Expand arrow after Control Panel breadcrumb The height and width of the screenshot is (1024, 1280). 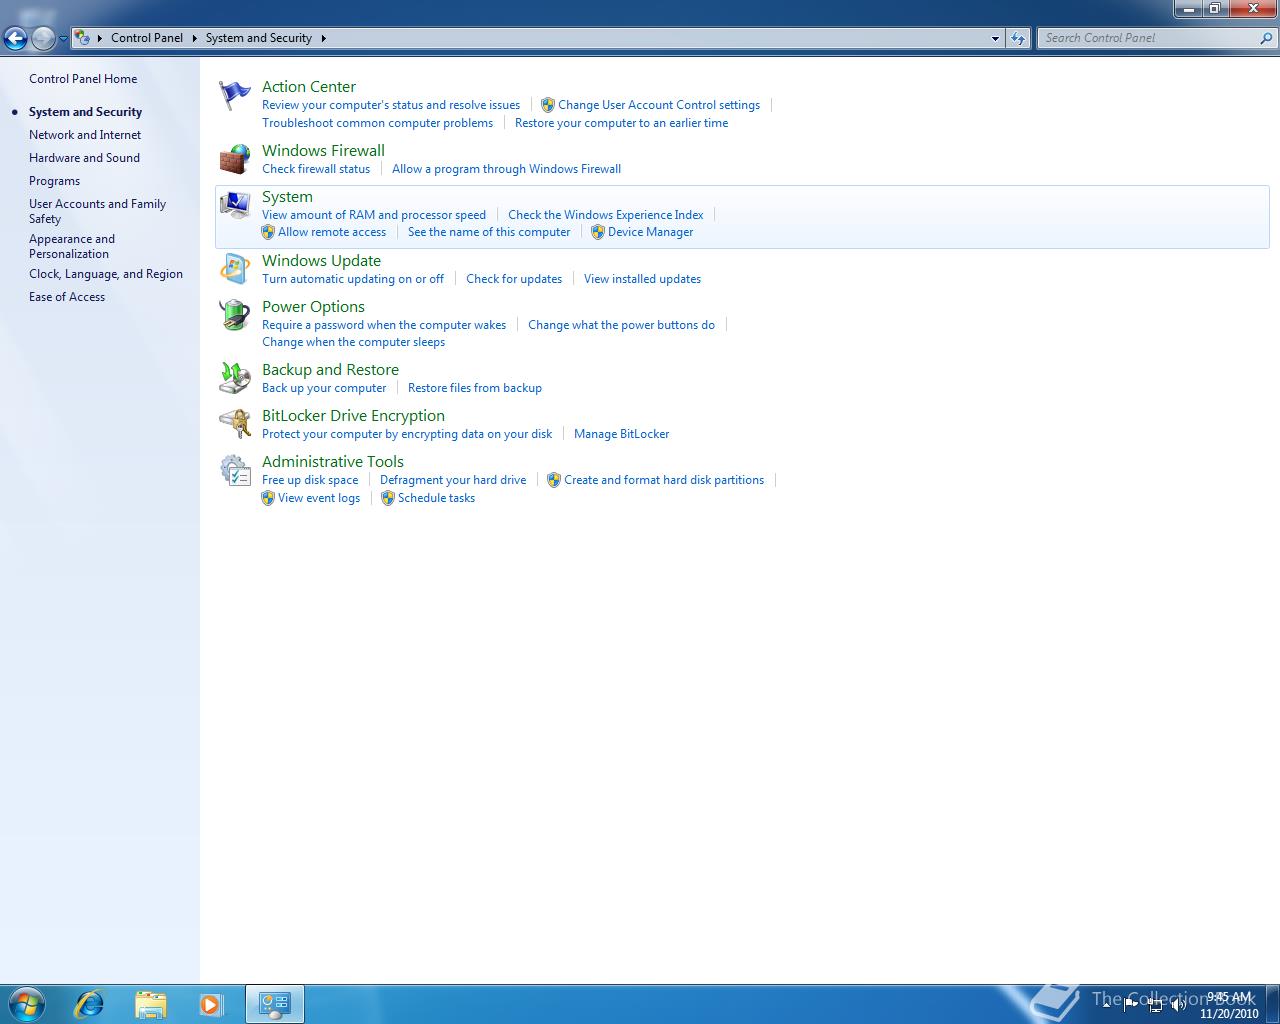[194, 38]
